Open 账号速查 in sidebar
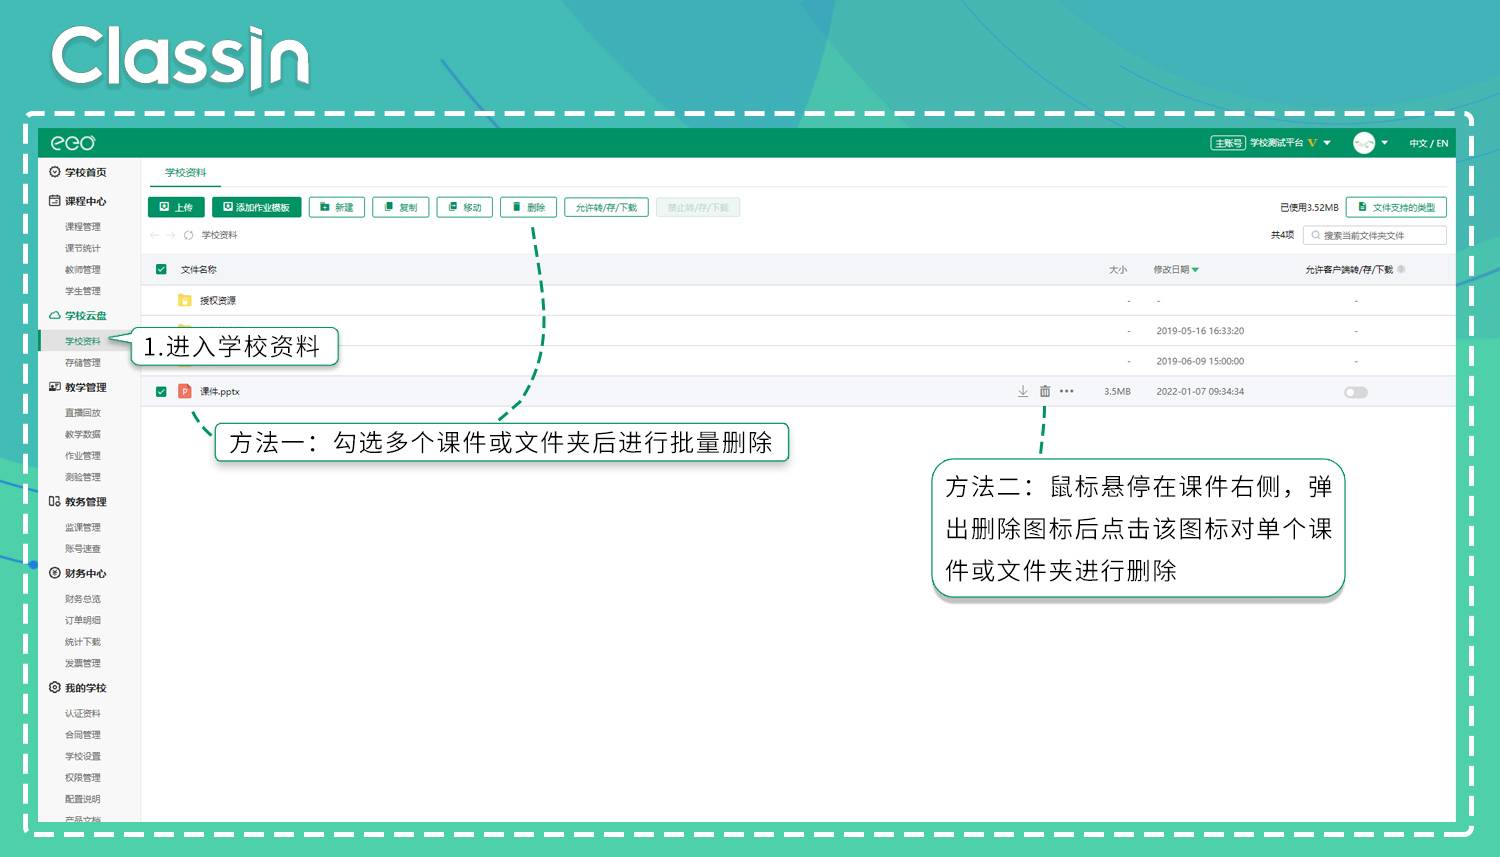The image size is (1500, 857). pos(83,549)
